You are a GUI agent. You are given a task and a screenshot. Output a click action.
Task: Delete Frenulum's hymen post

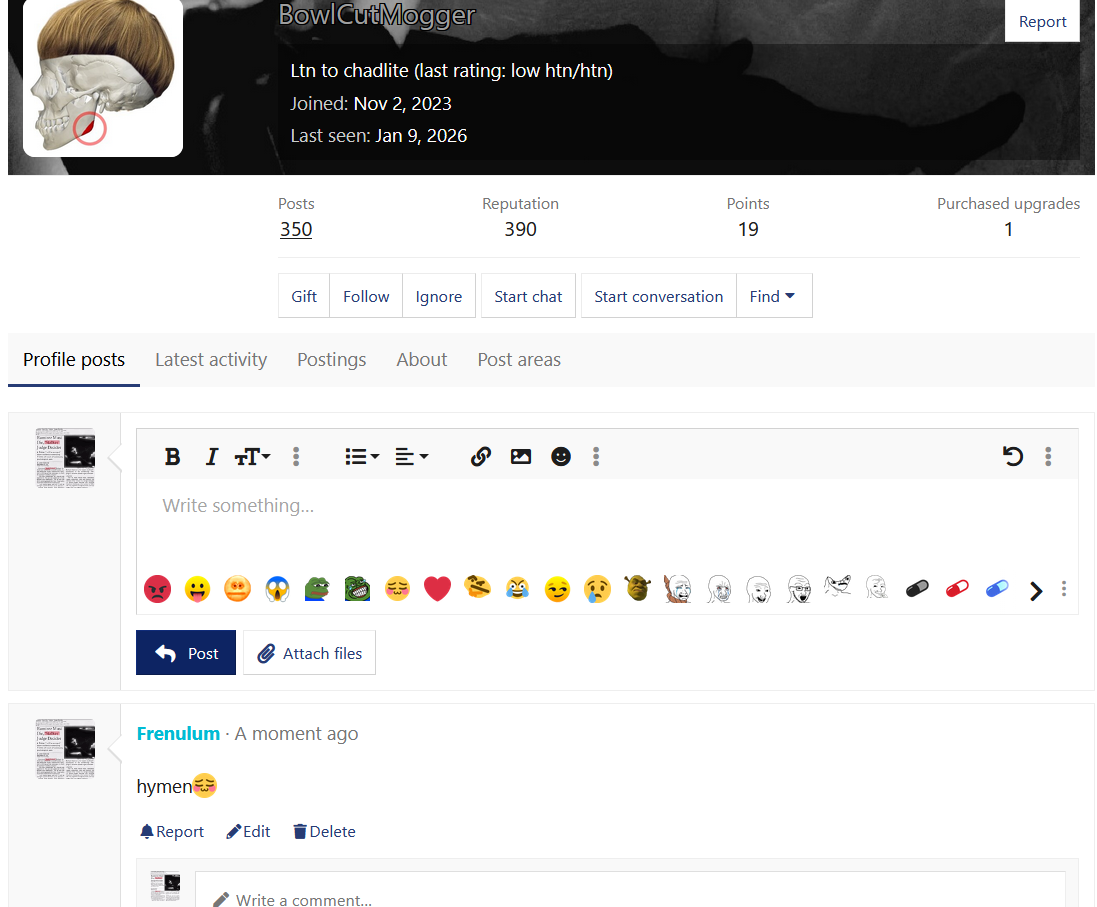coord(324,831)
